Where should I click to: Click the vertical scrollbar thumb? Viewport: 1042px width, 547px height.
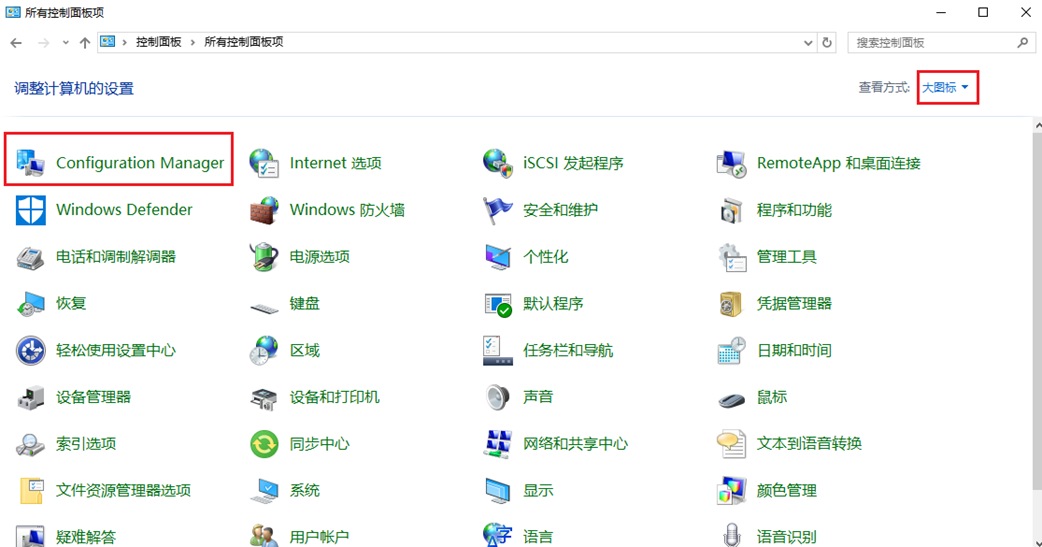tap(1037, 312)
